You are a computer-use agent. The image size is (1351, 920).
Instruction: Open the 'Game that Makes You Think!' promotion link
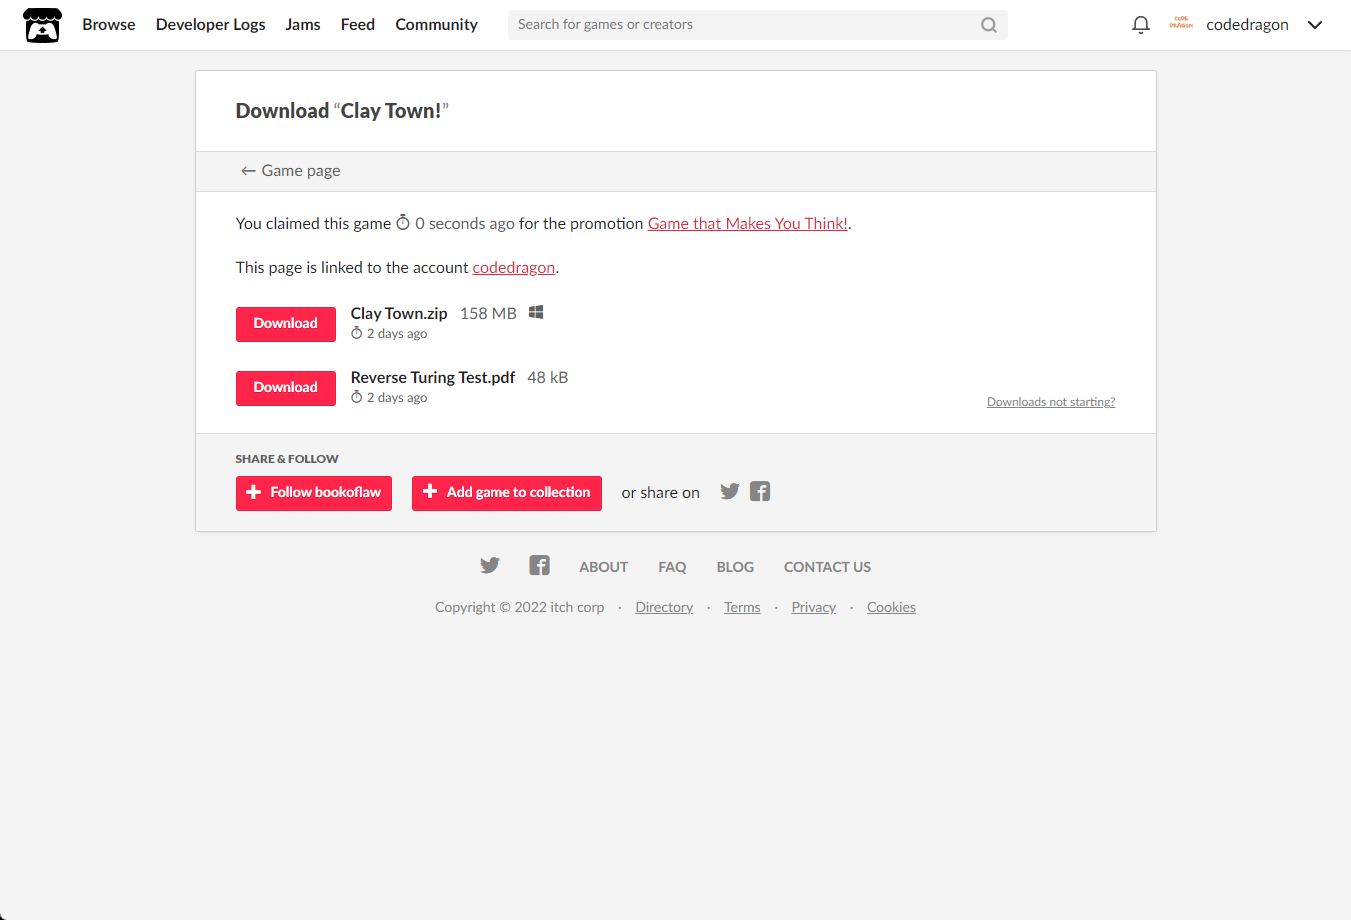point(748,223)
